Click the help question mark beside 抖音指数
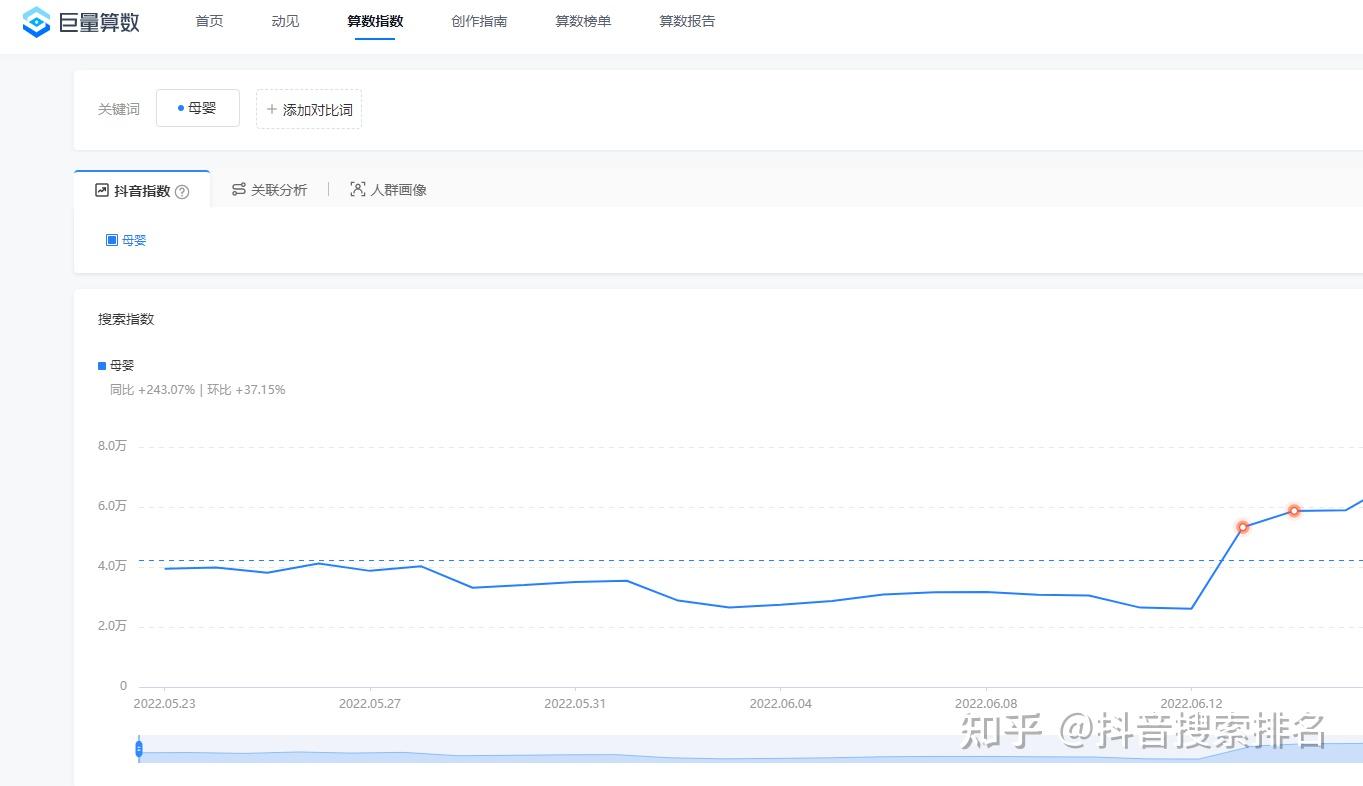 (182, 192)
